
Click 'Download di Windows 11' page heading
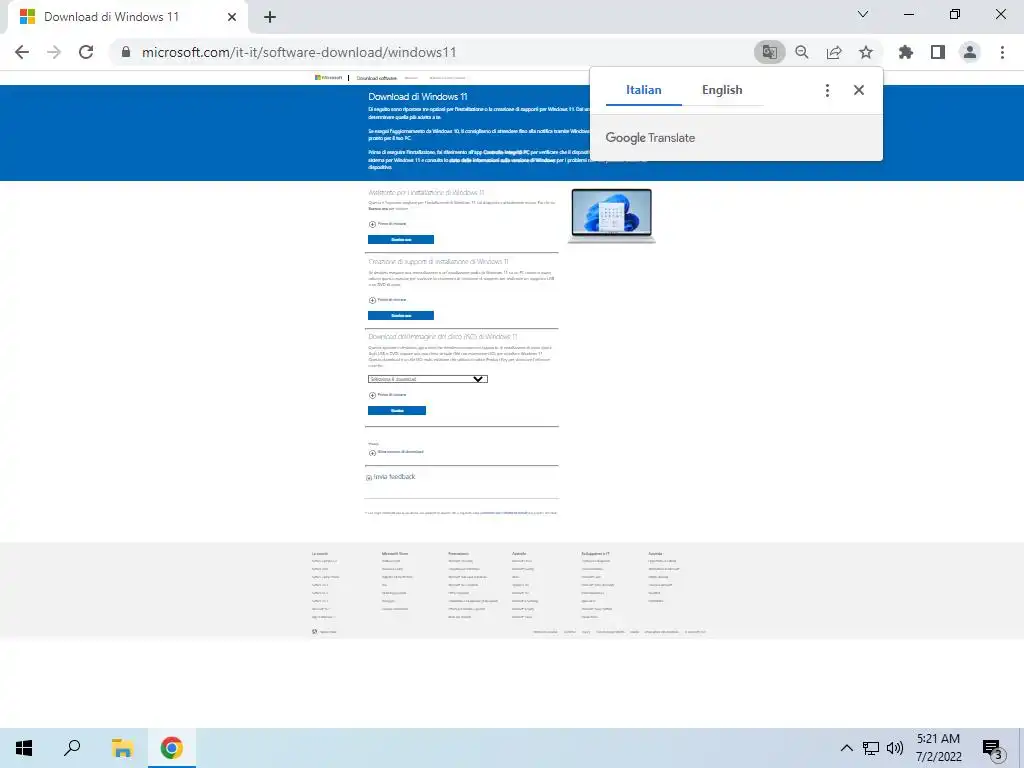(x=418, y=97)
